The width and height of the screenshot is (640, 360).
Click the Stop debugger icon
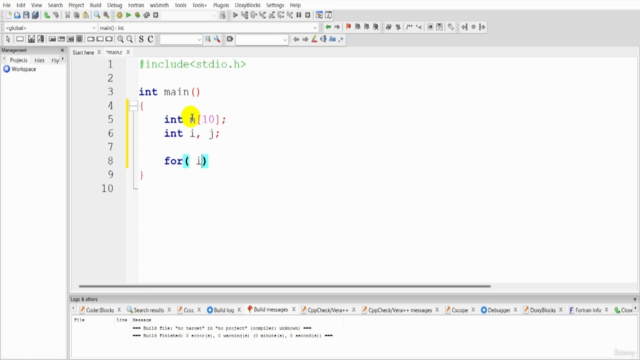[x=308, y=16]
